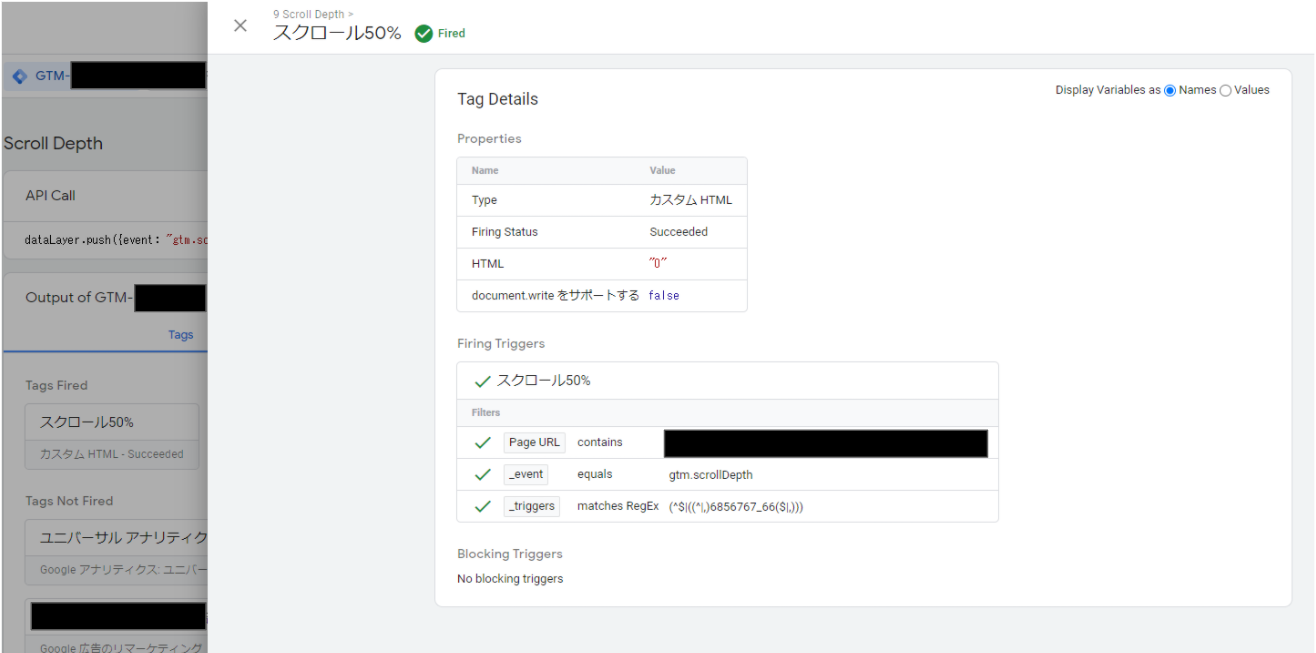The image size is (1316, 653).
Task: Click the checkmark in _event filter row
Action: [483, 475]
